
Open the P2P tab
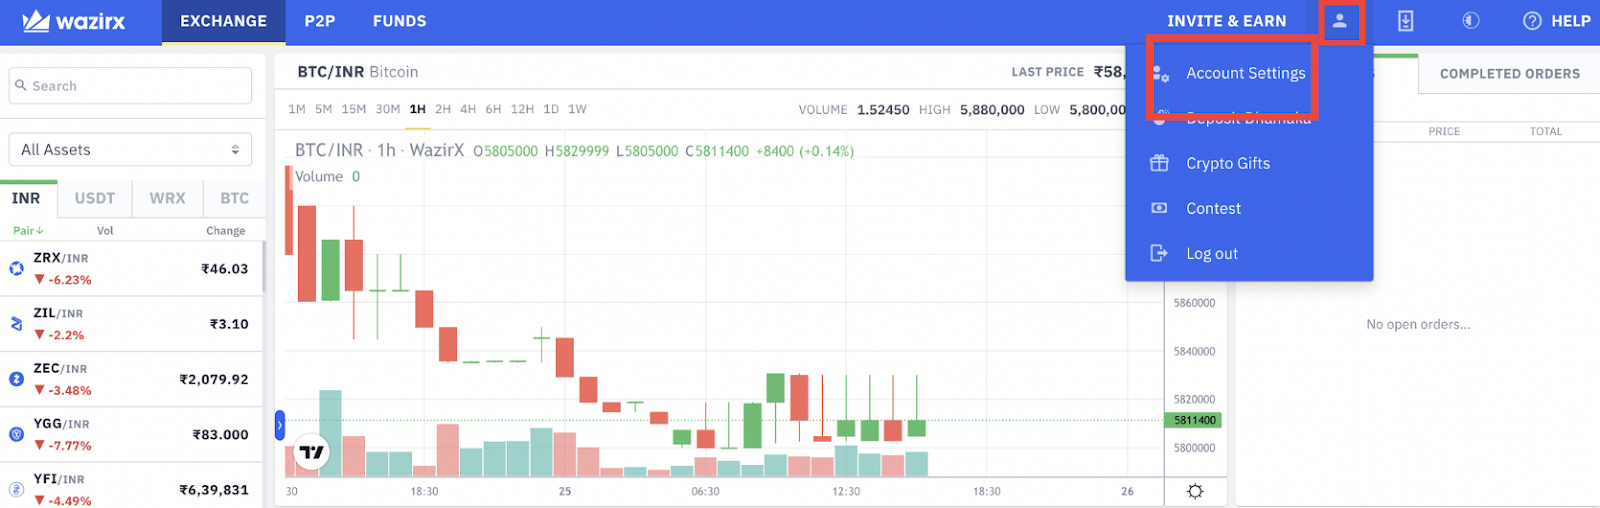[x=320, y=21]
